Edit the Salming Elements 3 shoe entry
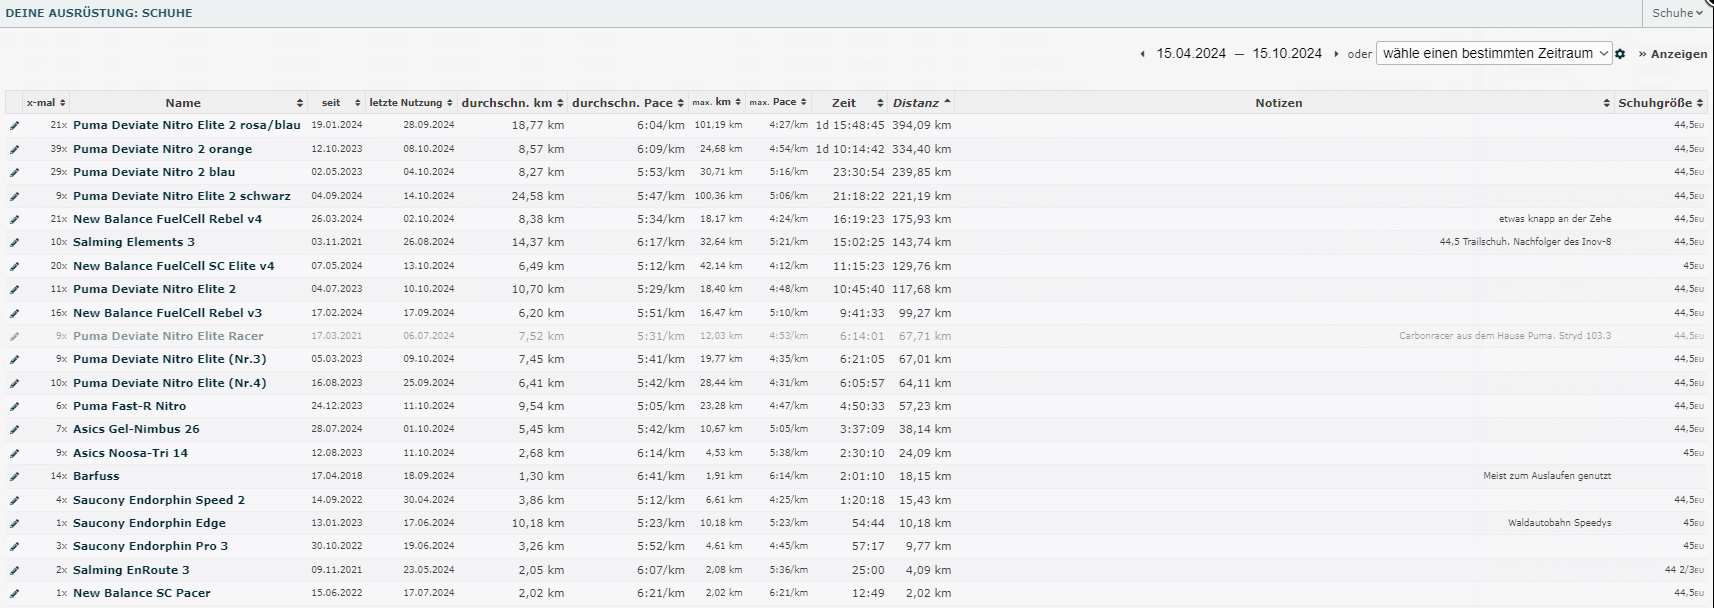The image size is (1714, 608). pyautogui.click(x=14, y=242)
